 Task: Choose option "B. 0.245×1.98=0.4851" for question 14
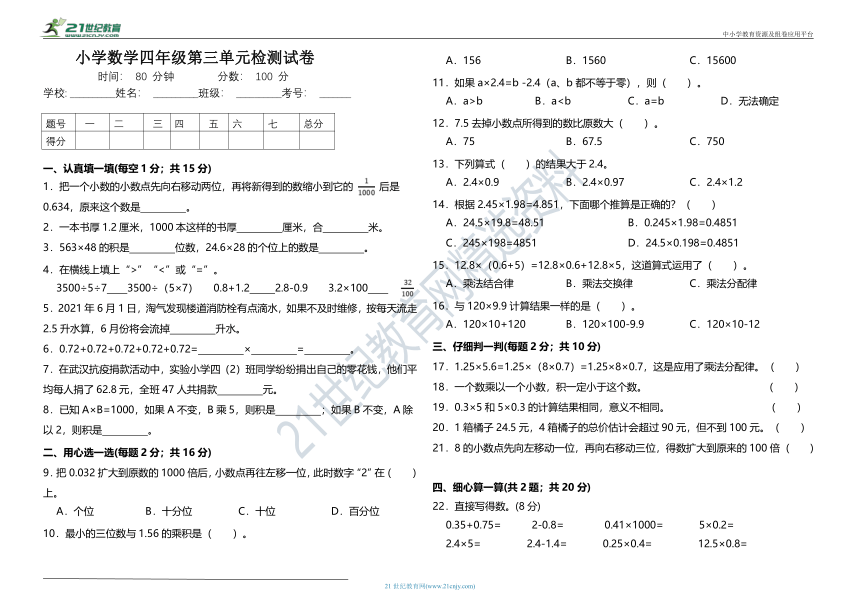pyautogui.click(x=682, y=223)
